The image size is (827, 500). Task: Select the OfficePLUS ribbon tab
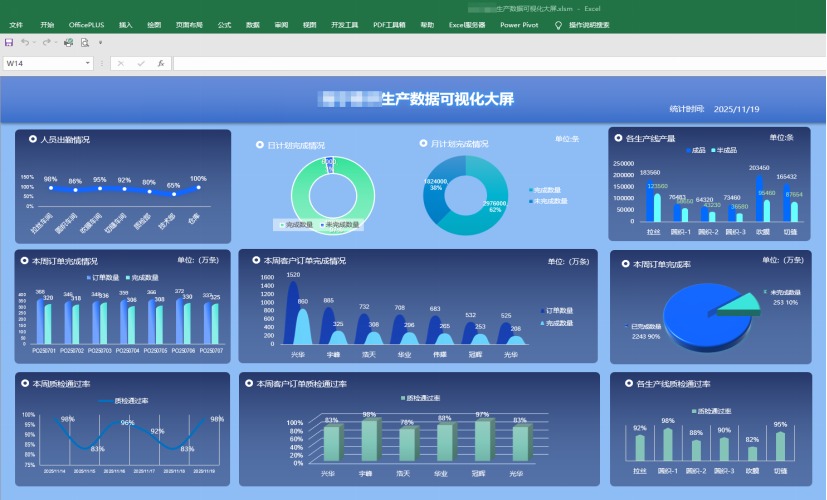[86, 24]
